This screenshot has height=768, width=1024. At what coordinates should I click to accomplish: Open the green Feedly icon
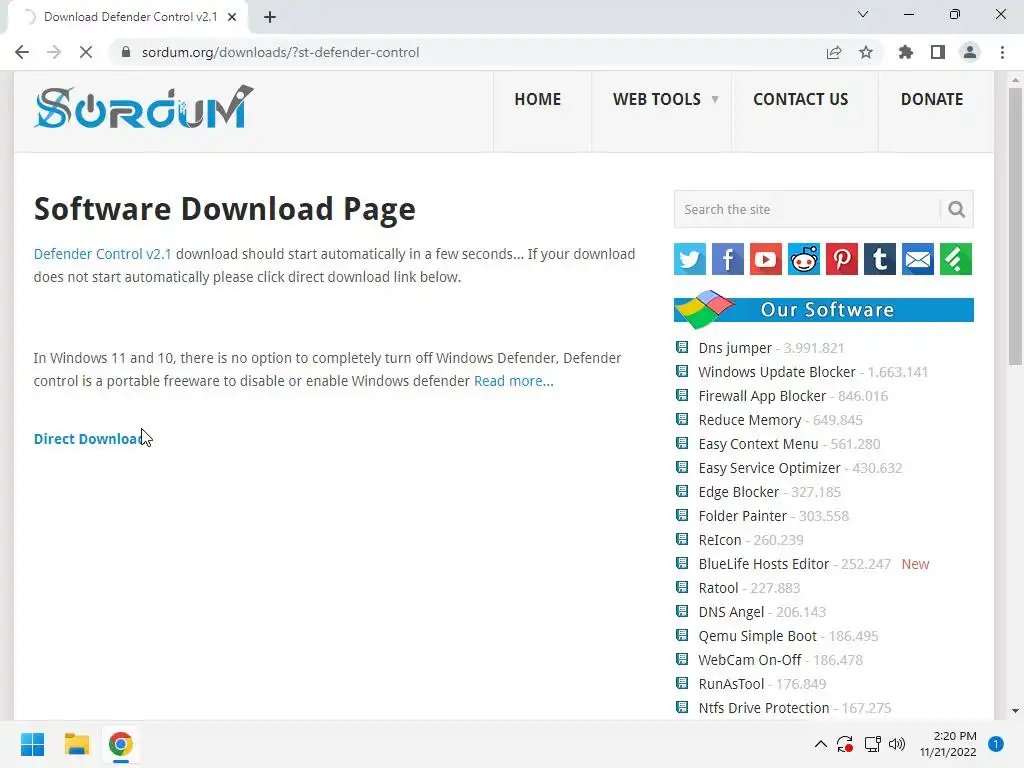[x=956, y=259]
